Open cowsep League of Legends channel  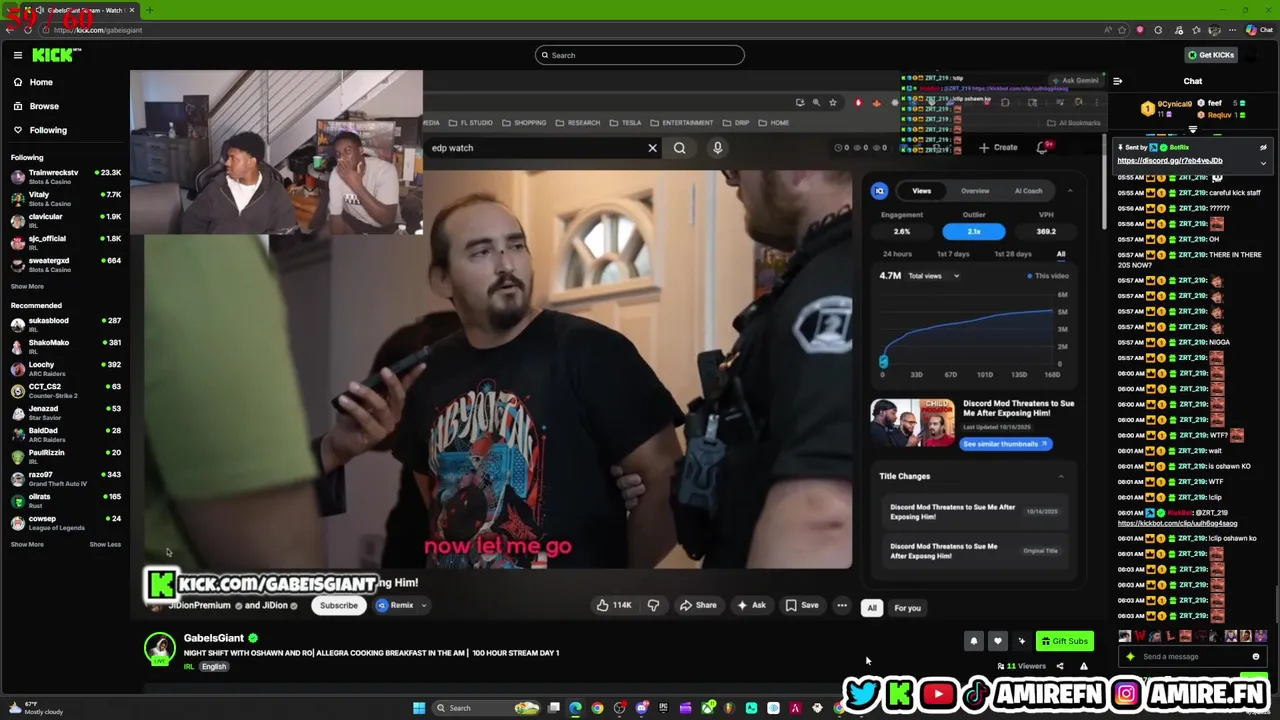(65, 522)
